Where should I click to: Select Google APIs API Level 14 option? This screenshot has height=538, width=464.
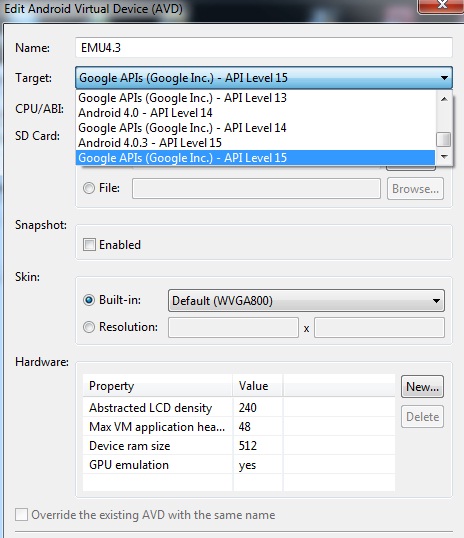(x=255, y=128)
